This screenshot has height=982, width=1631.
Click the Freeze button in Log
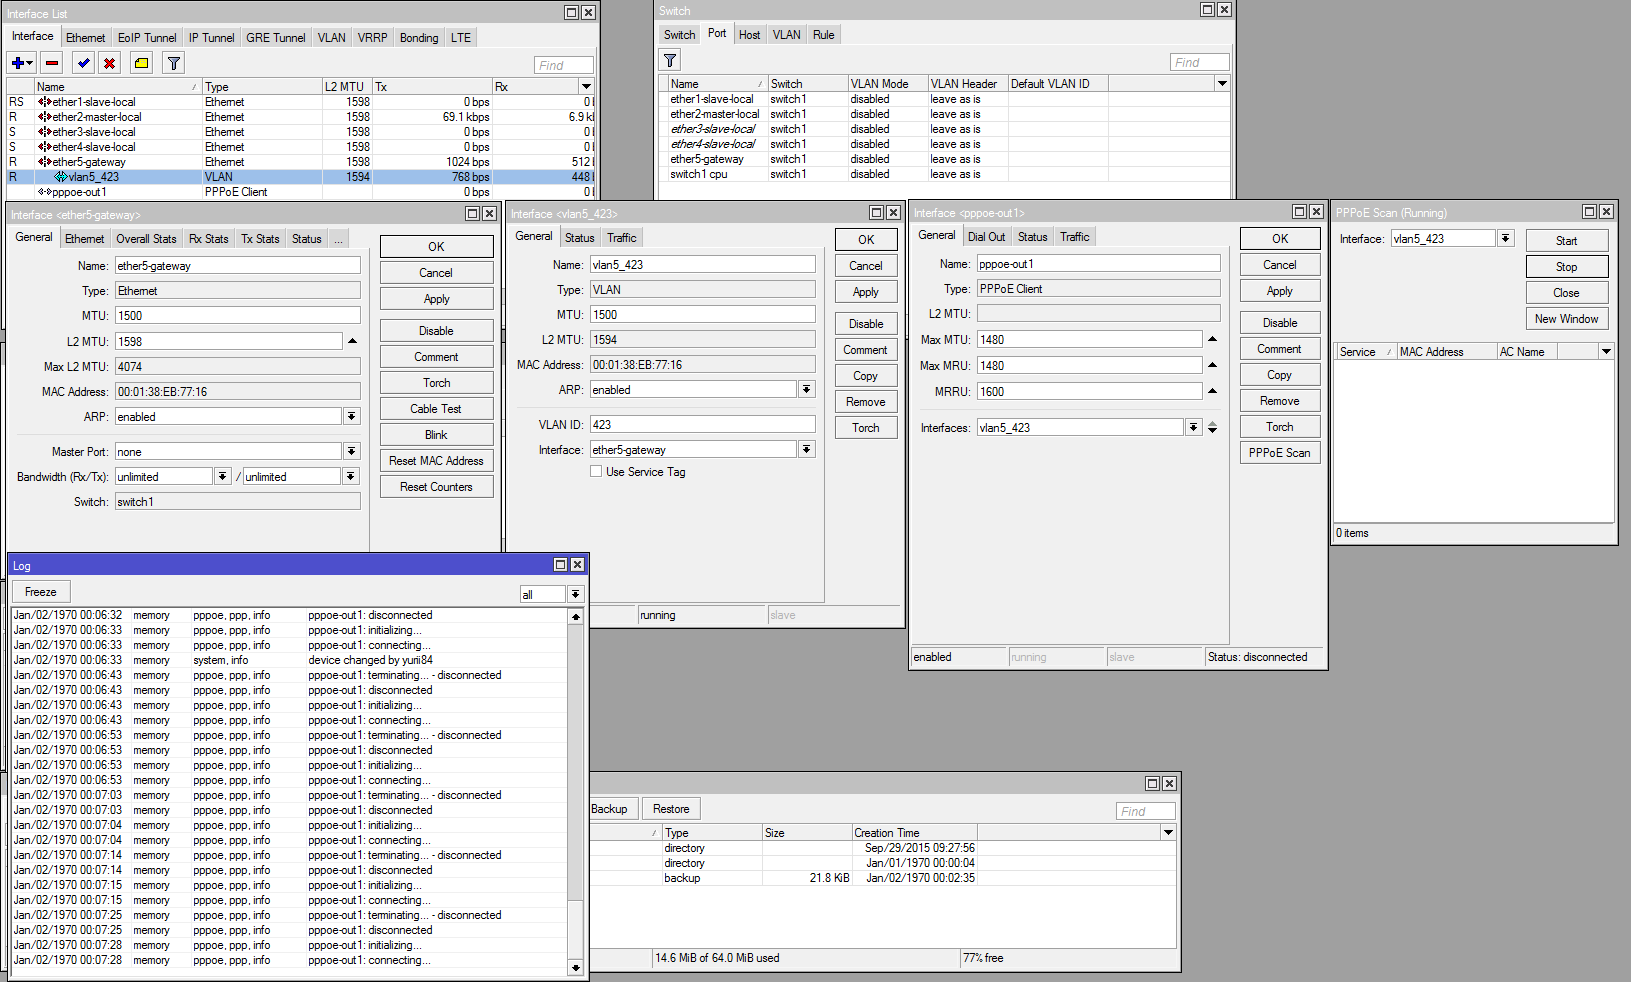pos(41,592)
